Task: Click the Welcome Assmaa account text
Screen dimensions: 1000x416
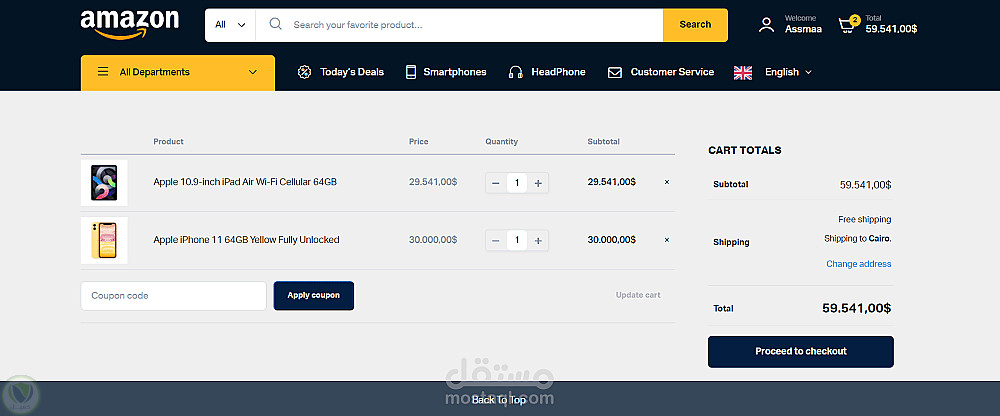Action: click(803, 24)
